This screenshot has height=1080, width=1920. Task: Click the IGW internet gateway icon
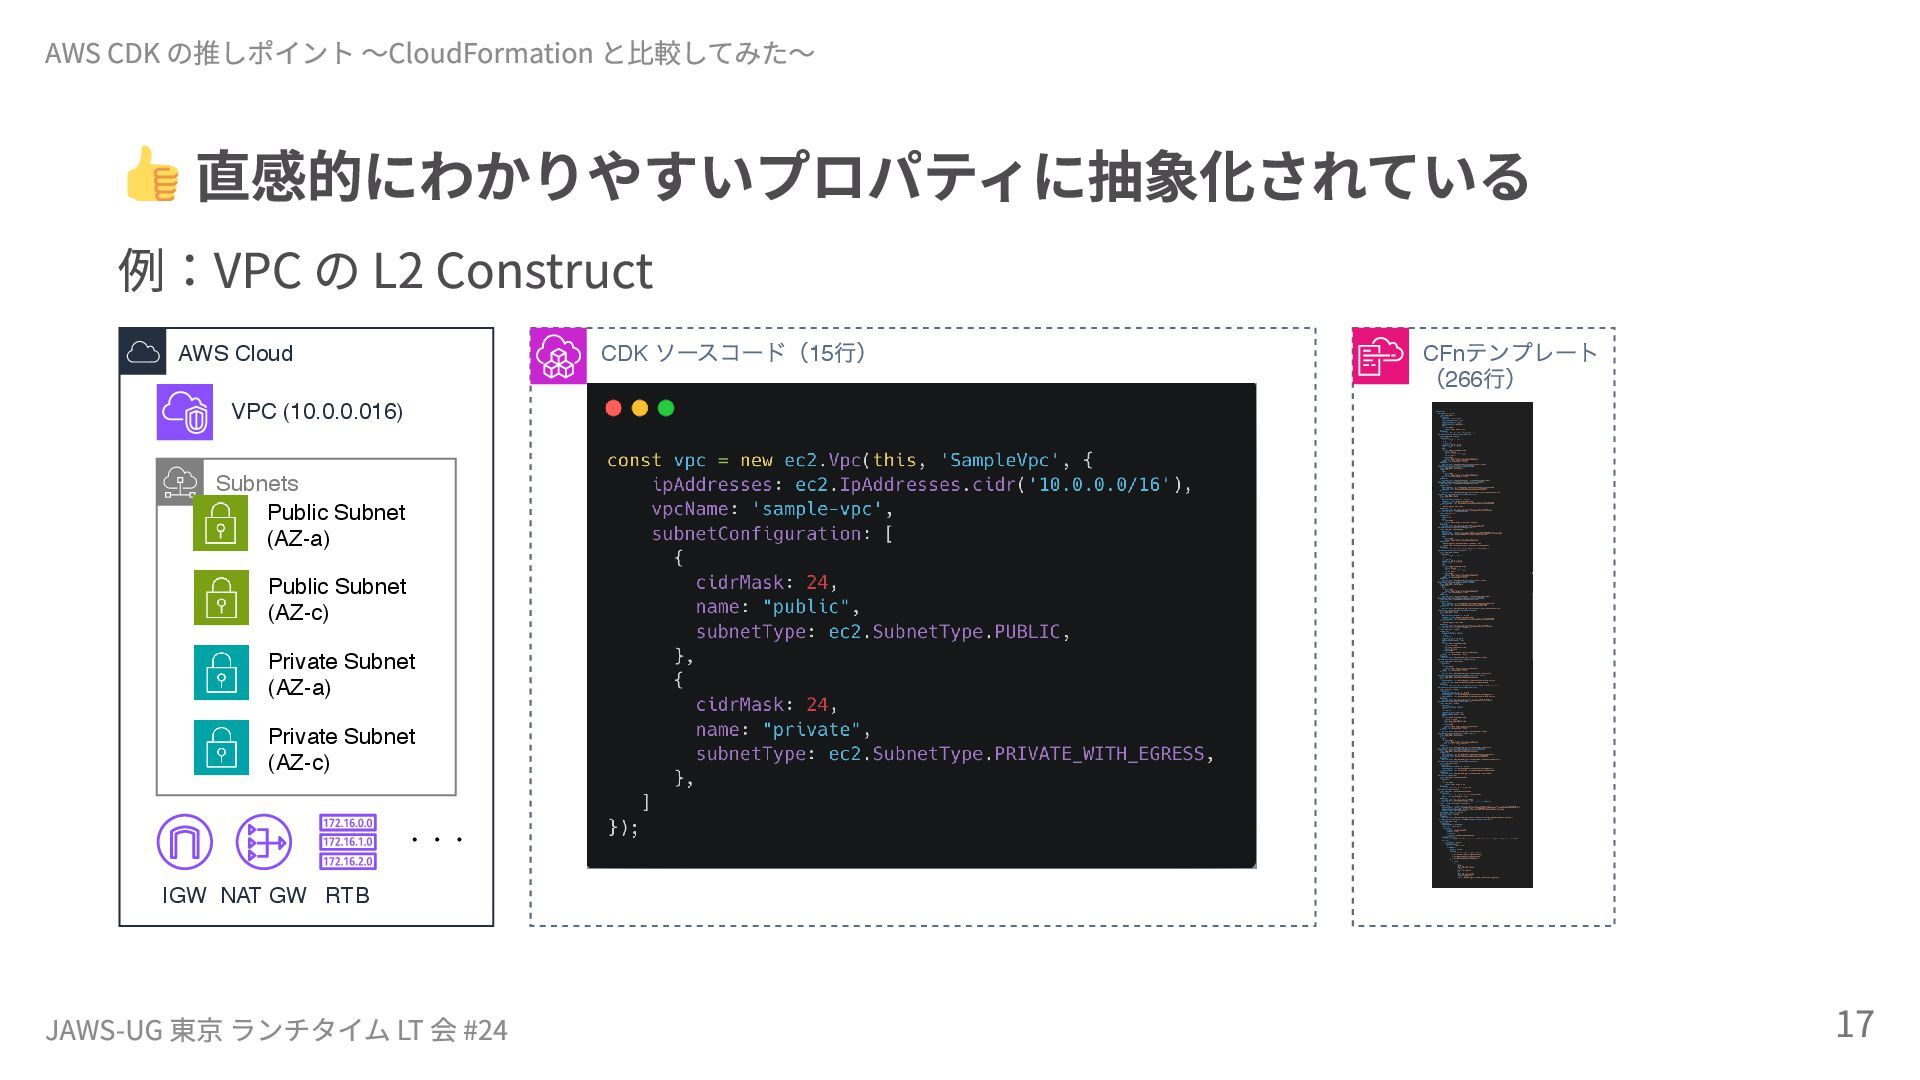(x=185, y=842)
